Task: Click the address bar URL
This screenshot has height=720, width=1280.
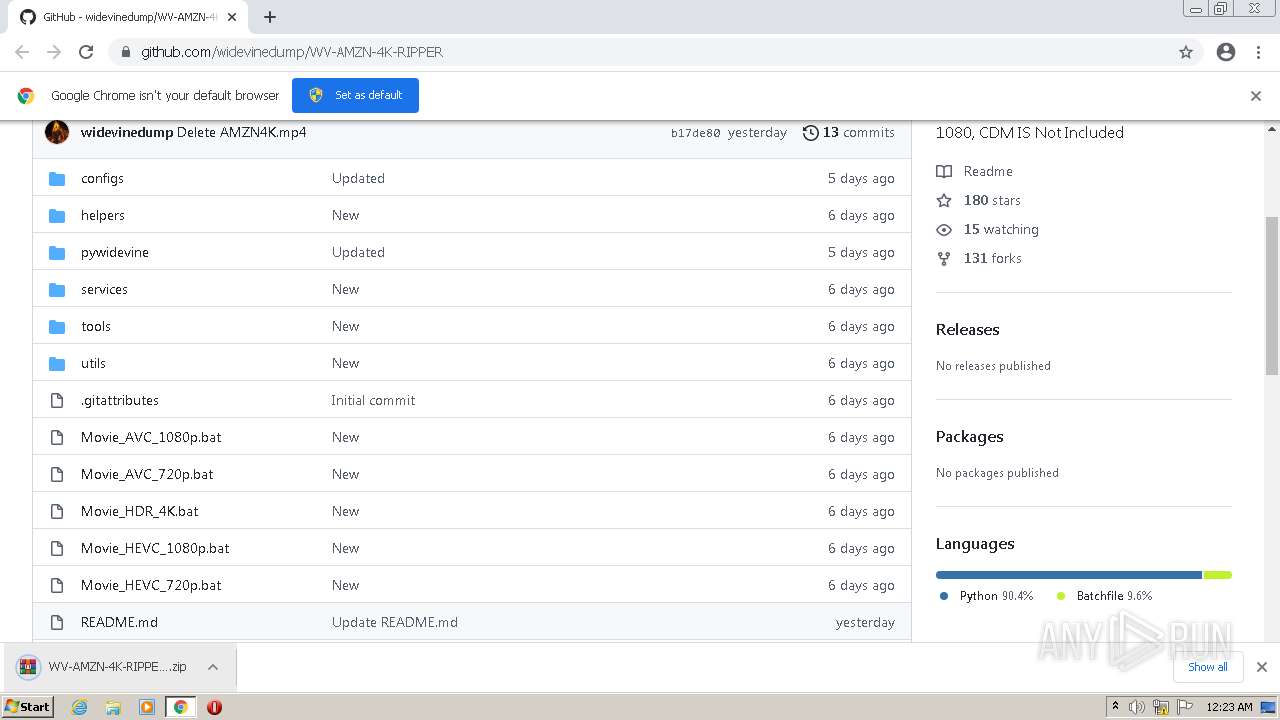Action: [292, 52]
